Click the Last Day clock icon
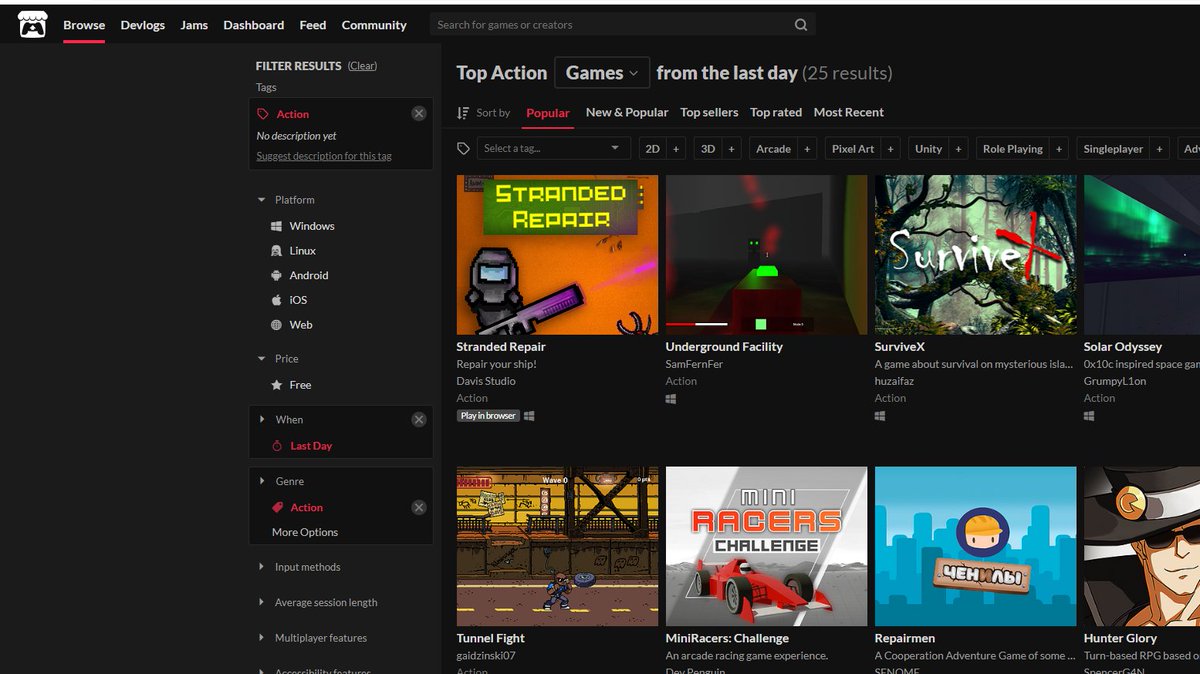The image size is (1200, 674). click(x=278, y=446)
